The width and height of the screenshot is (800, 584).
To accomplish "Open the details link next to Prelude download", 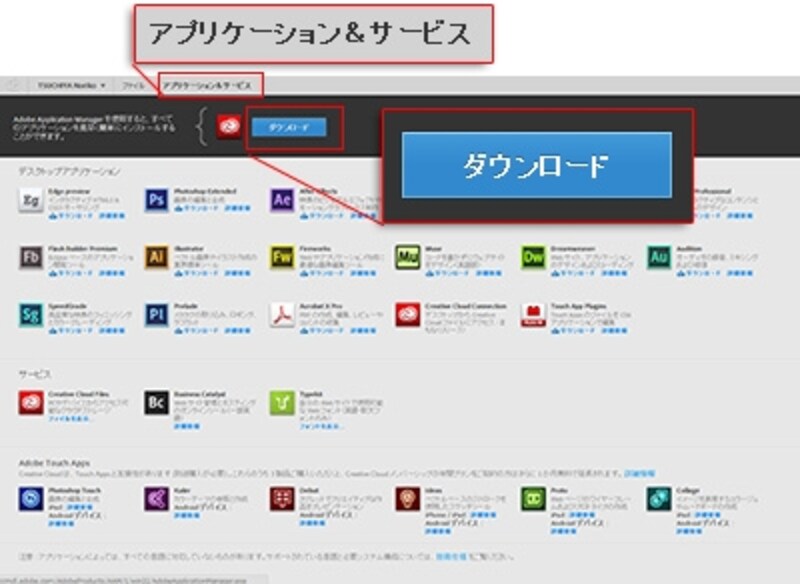I will point(237,331).
